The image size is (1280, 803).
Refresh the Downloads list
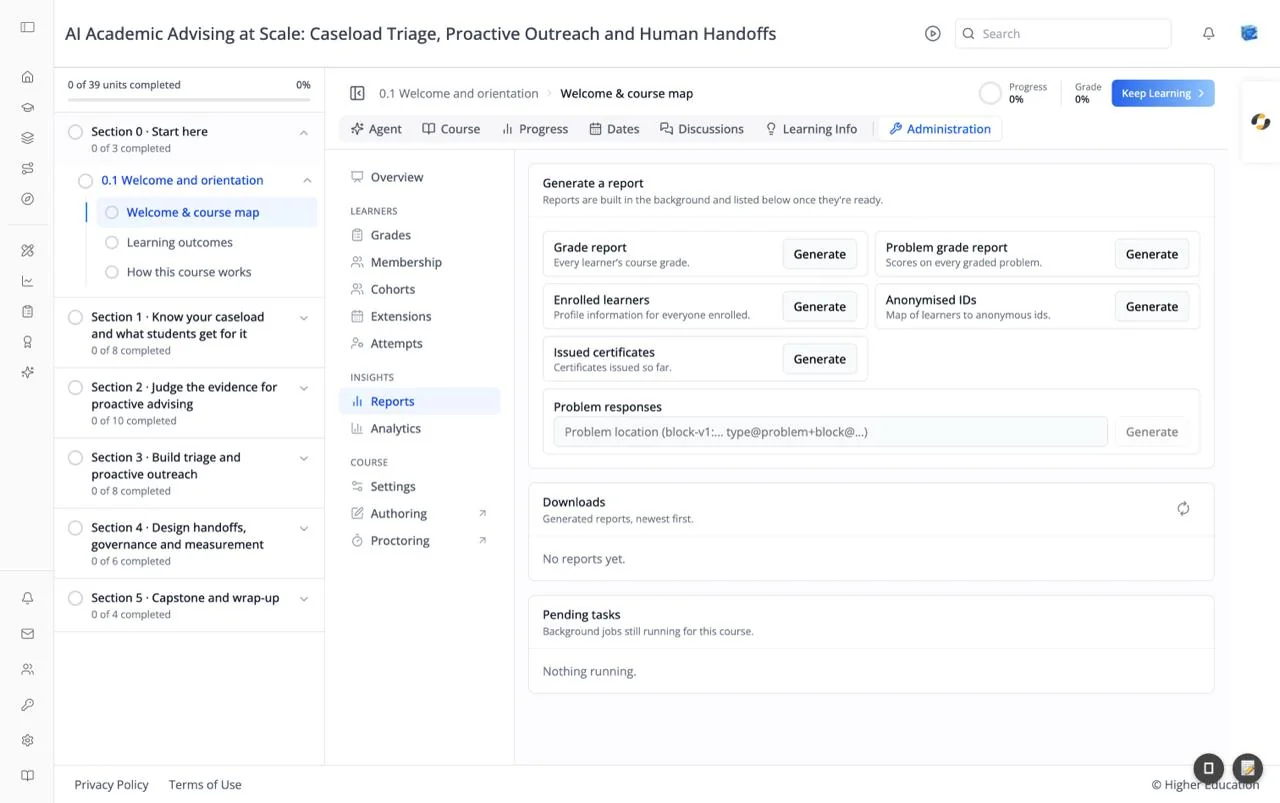(1183, 508)
